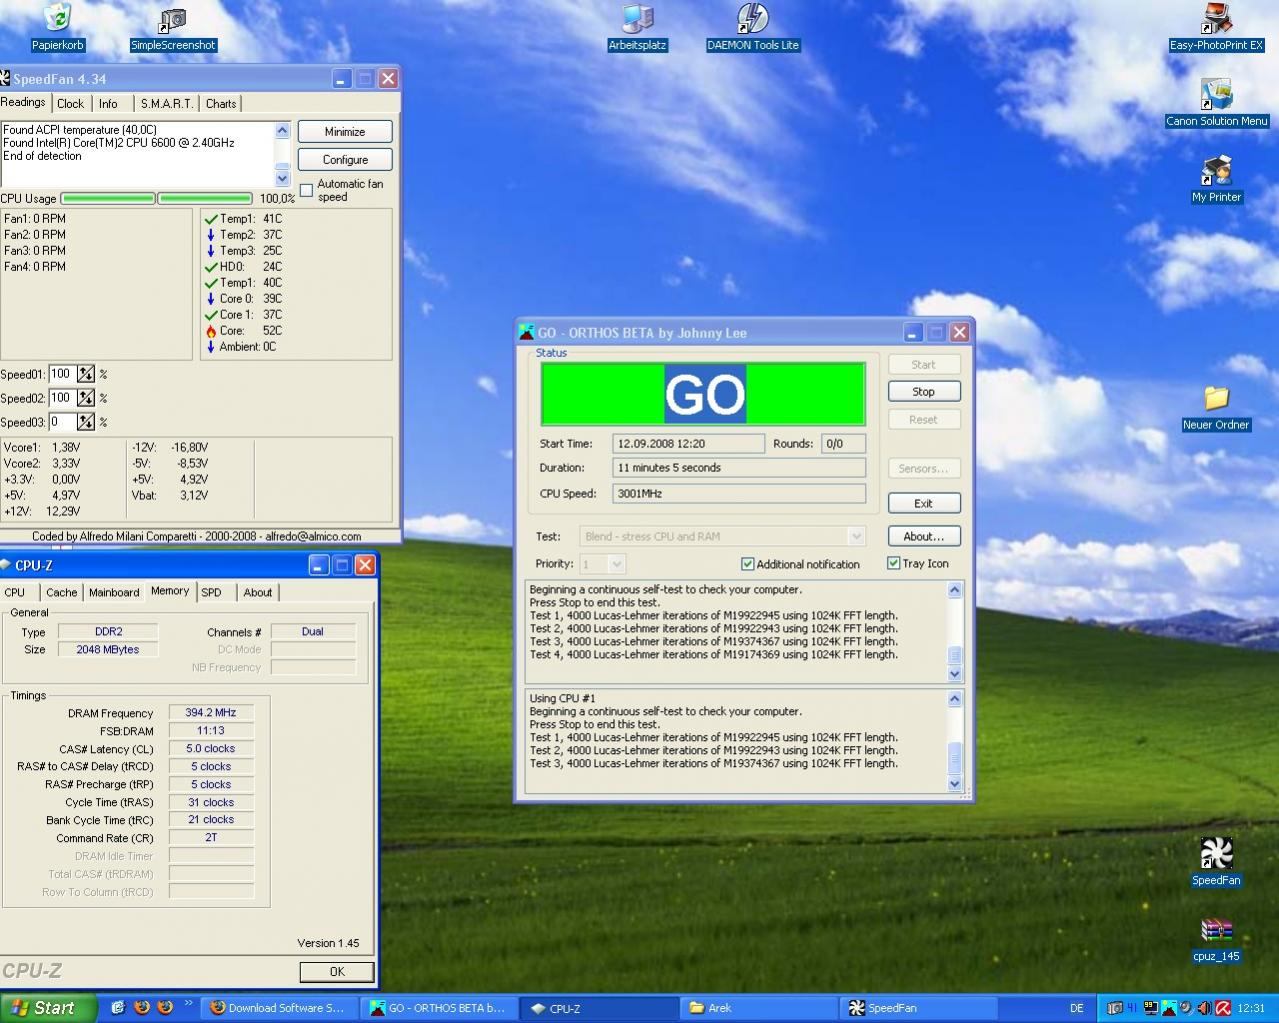
Task: Click the red Avira umbrella tray icon
Action: (1222, 1008)
